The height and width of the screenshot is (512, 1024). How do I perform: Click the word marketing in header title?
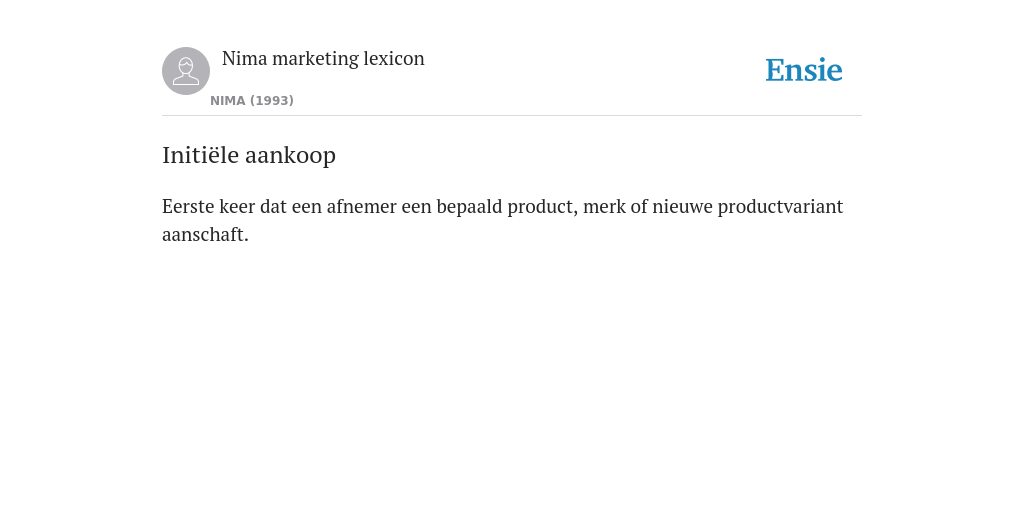[315, 59]
